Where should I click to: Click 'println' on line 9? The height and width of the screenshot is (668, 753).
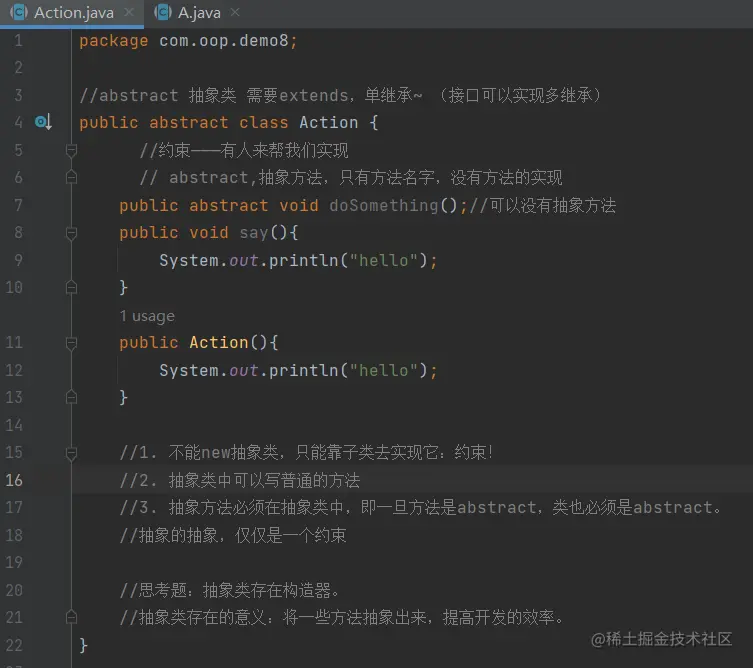[304, 260]
